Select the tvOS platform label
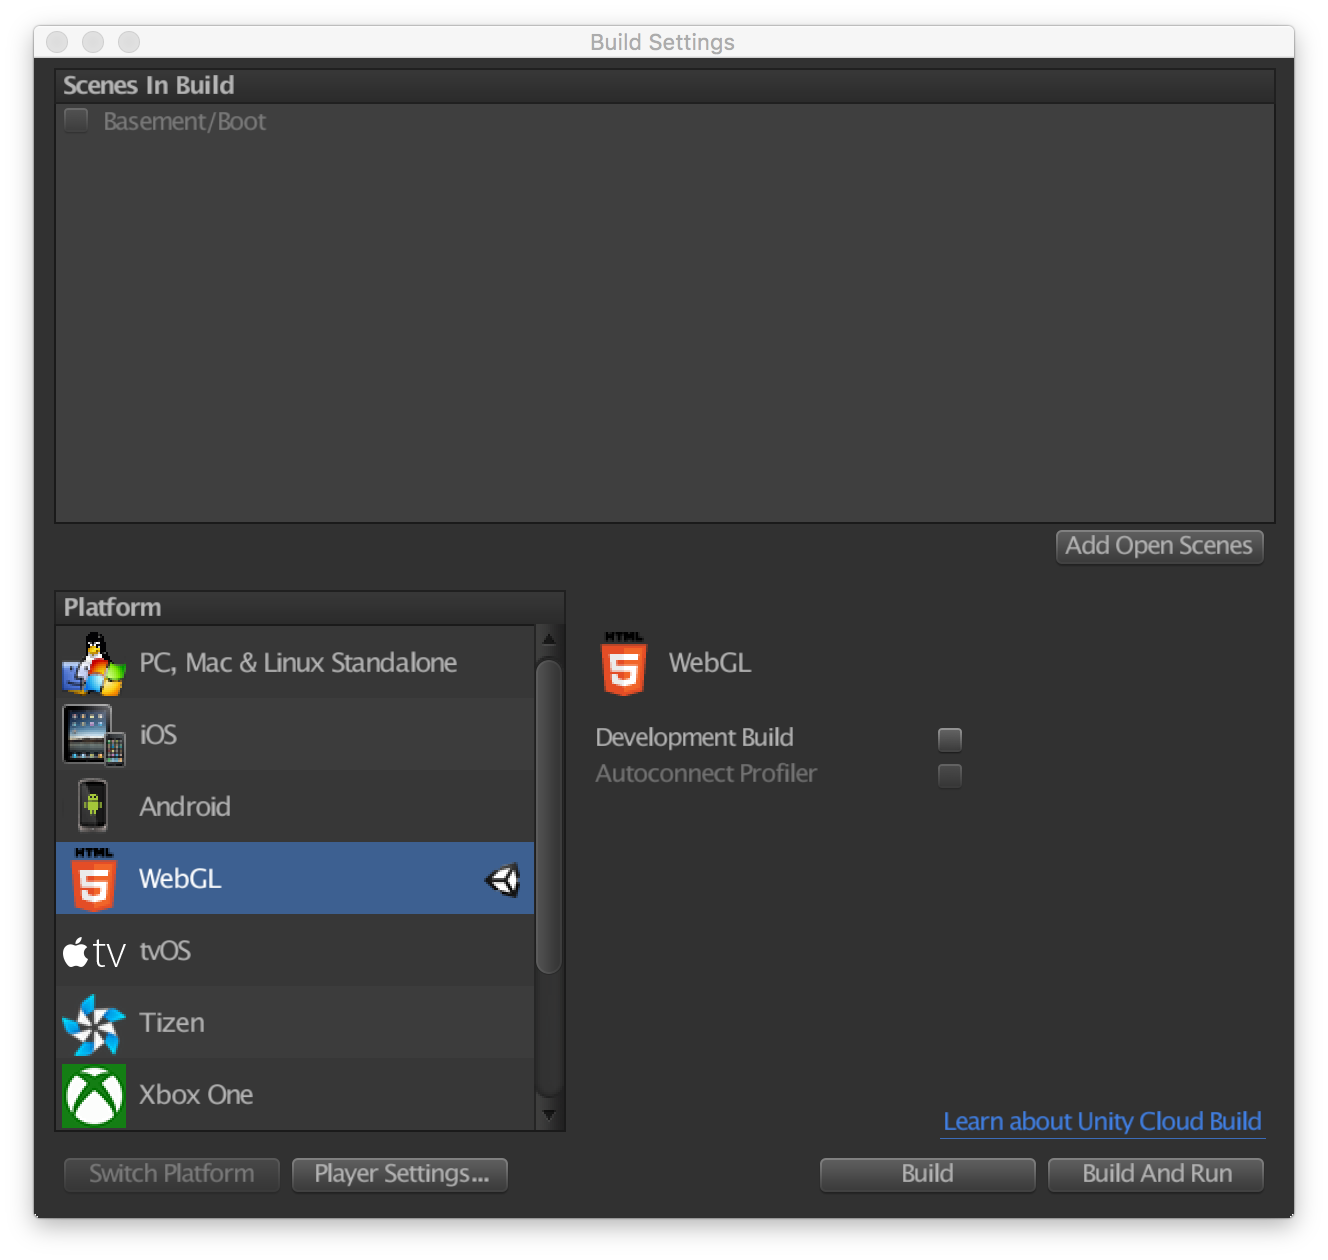1328x1260 pixels. (x=165, y=951)
